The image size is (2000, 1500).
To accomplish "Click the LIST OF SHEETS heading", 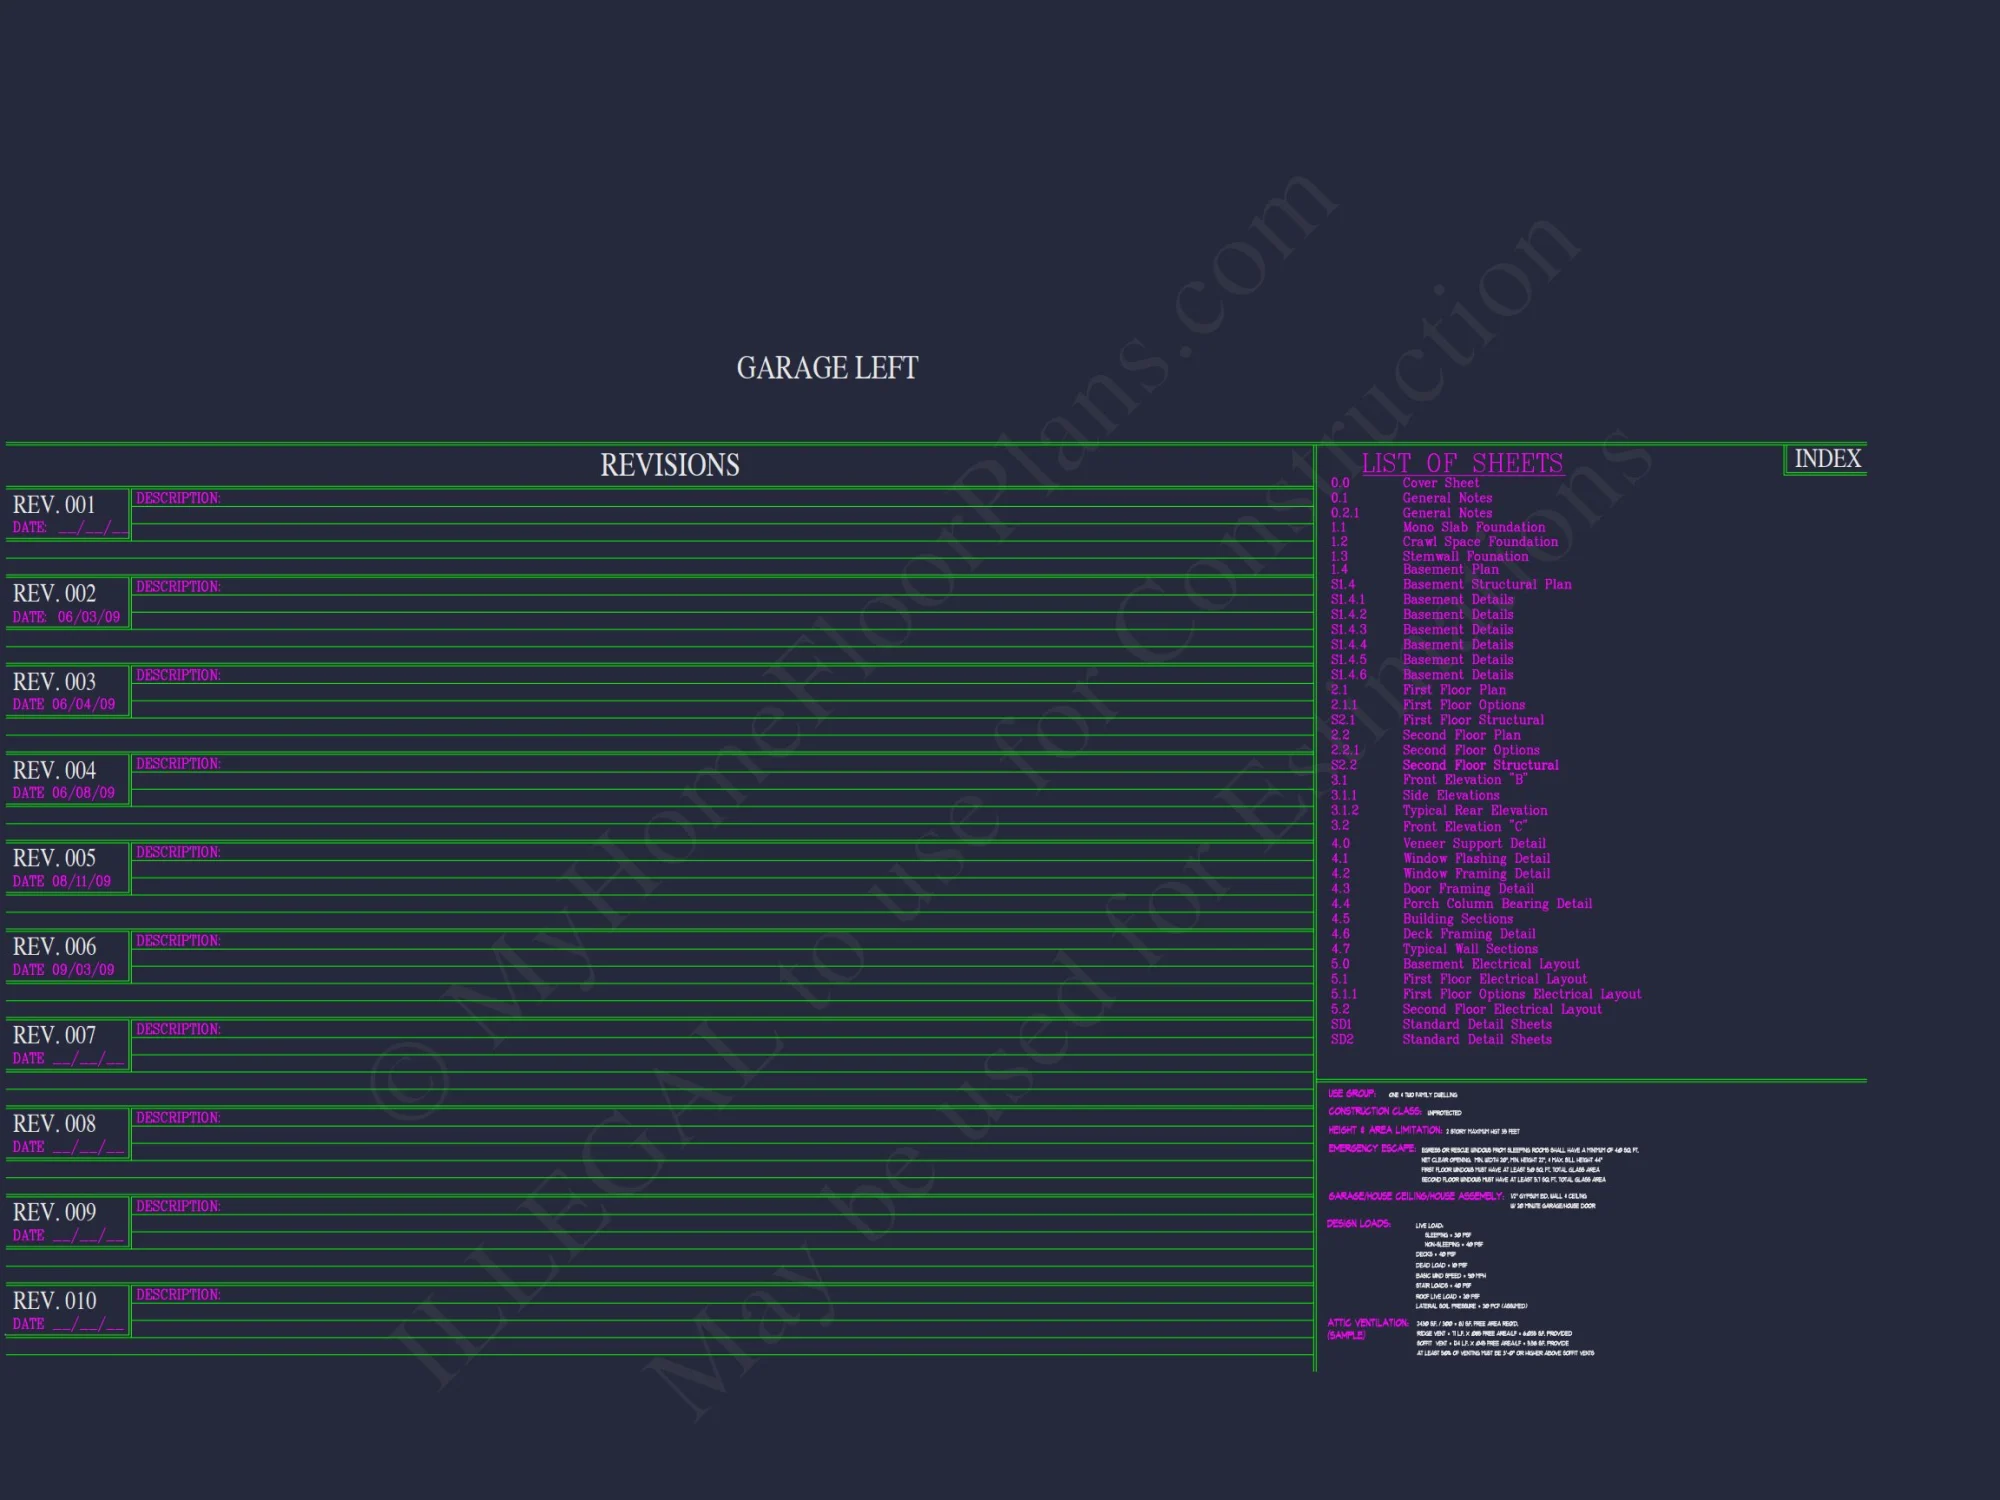I will click(1461, 463).
